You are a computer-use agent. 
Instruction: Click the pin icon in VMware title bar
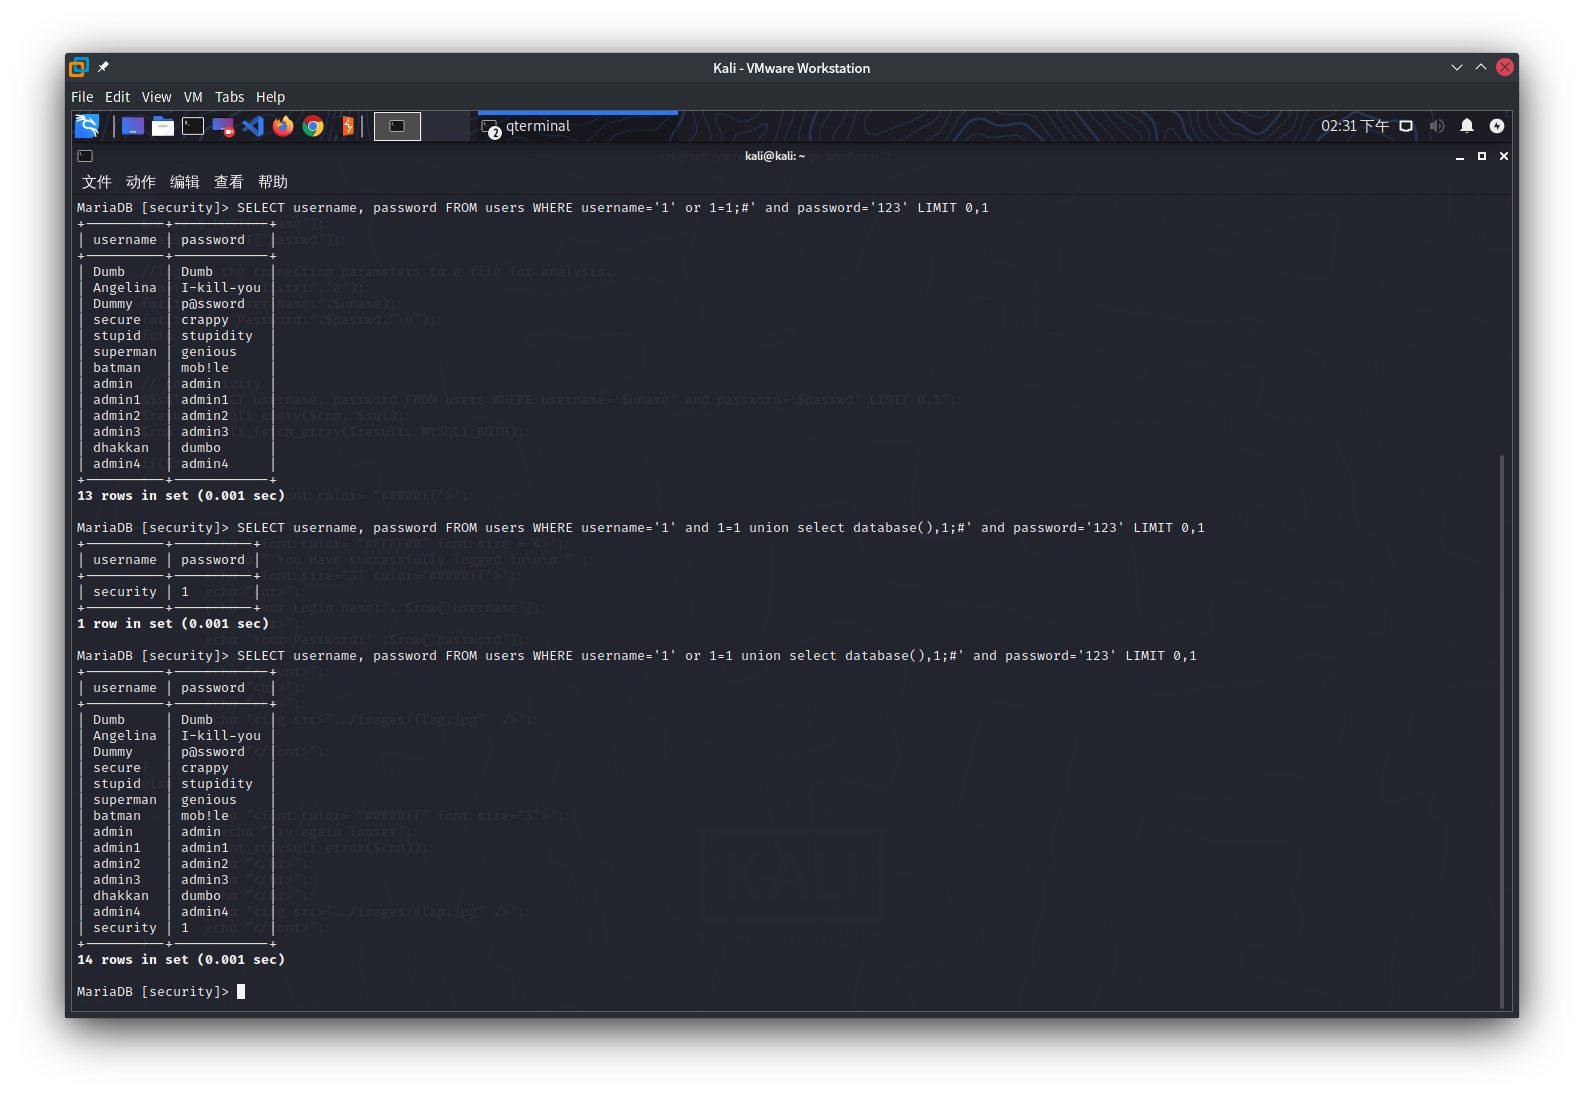pos(103,67)
